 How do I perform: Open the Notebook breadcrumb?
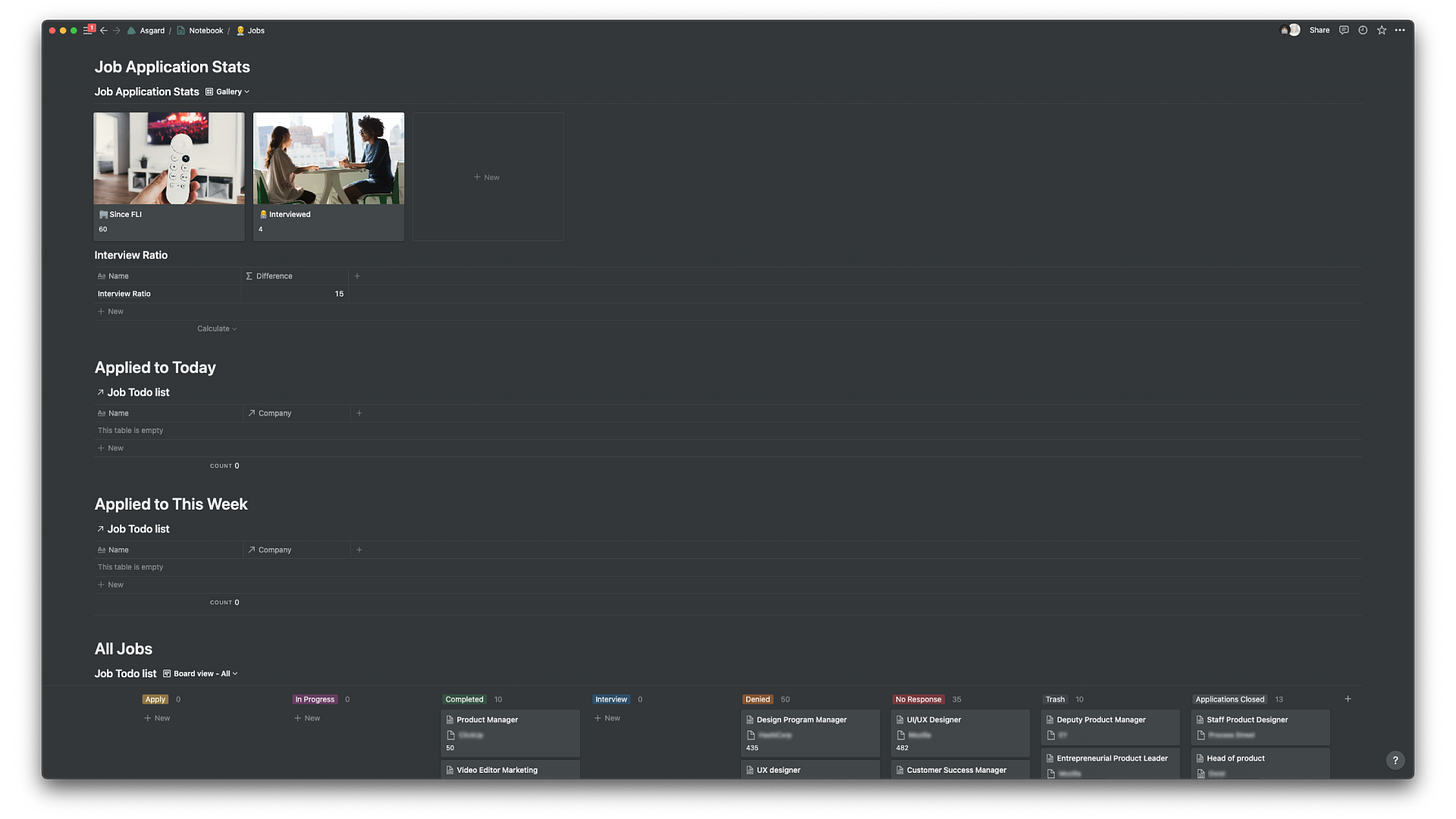pos(200,30)
